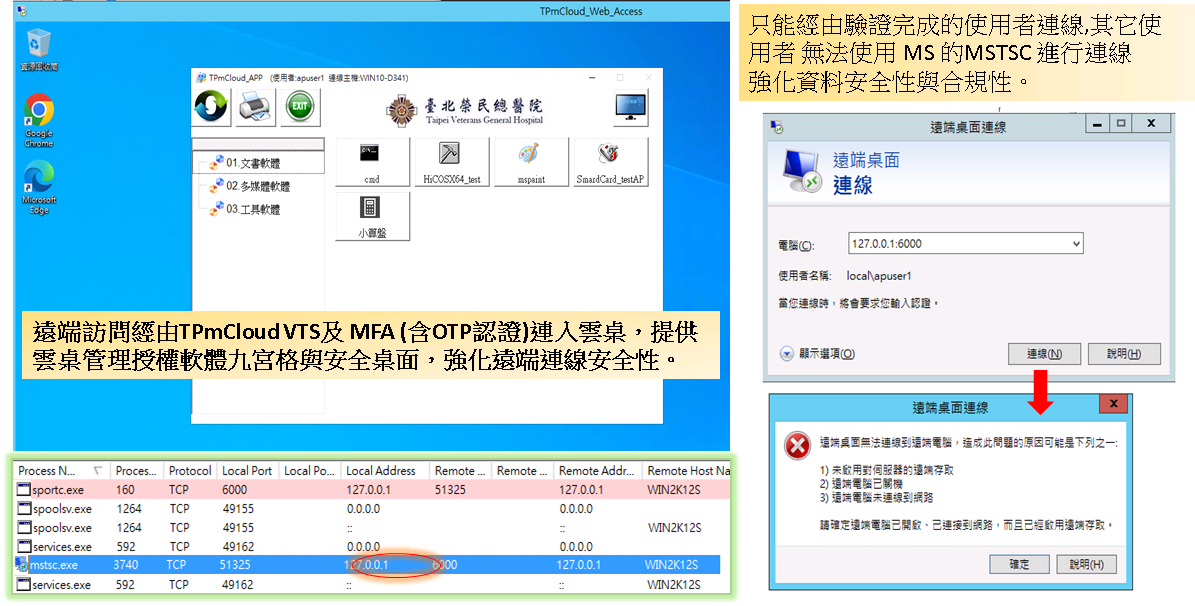Screen dimensions: 1195x606
Task: Click the printer icon in TPmCloud_APP toolbar
Action: [255, 107]
